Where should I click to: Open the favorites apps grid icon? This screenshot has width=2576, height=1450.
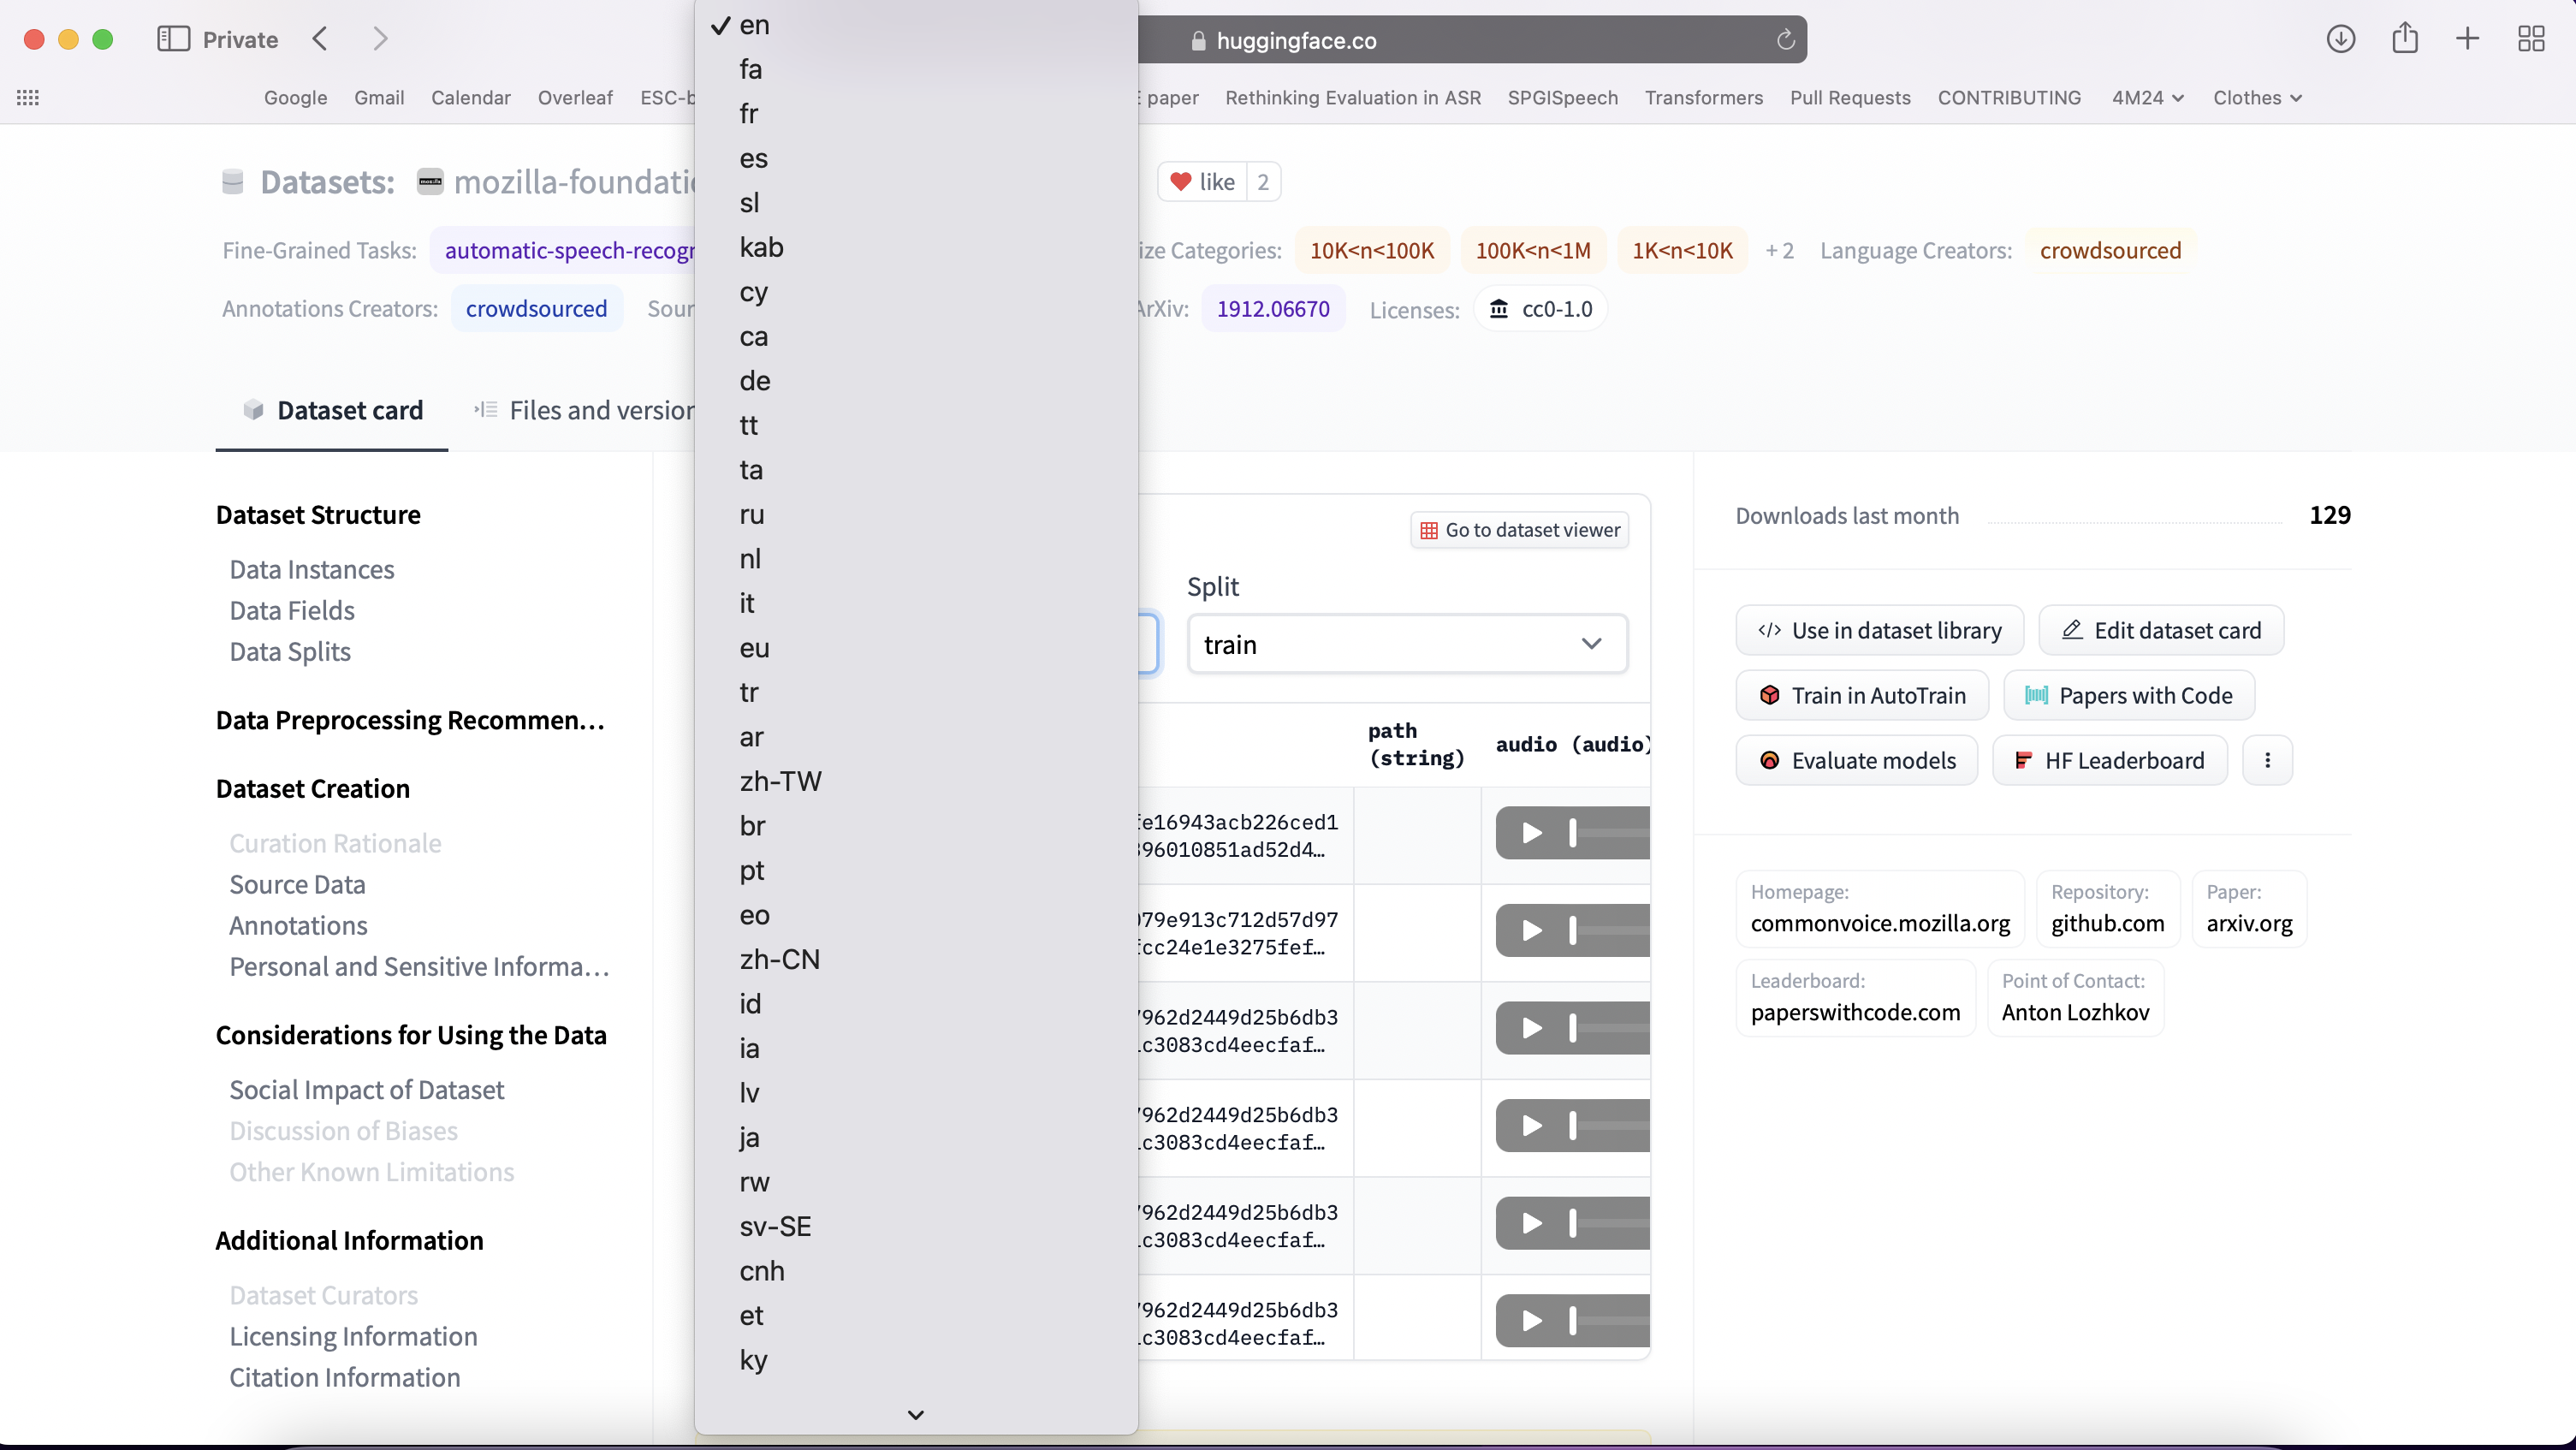(28, 97)
